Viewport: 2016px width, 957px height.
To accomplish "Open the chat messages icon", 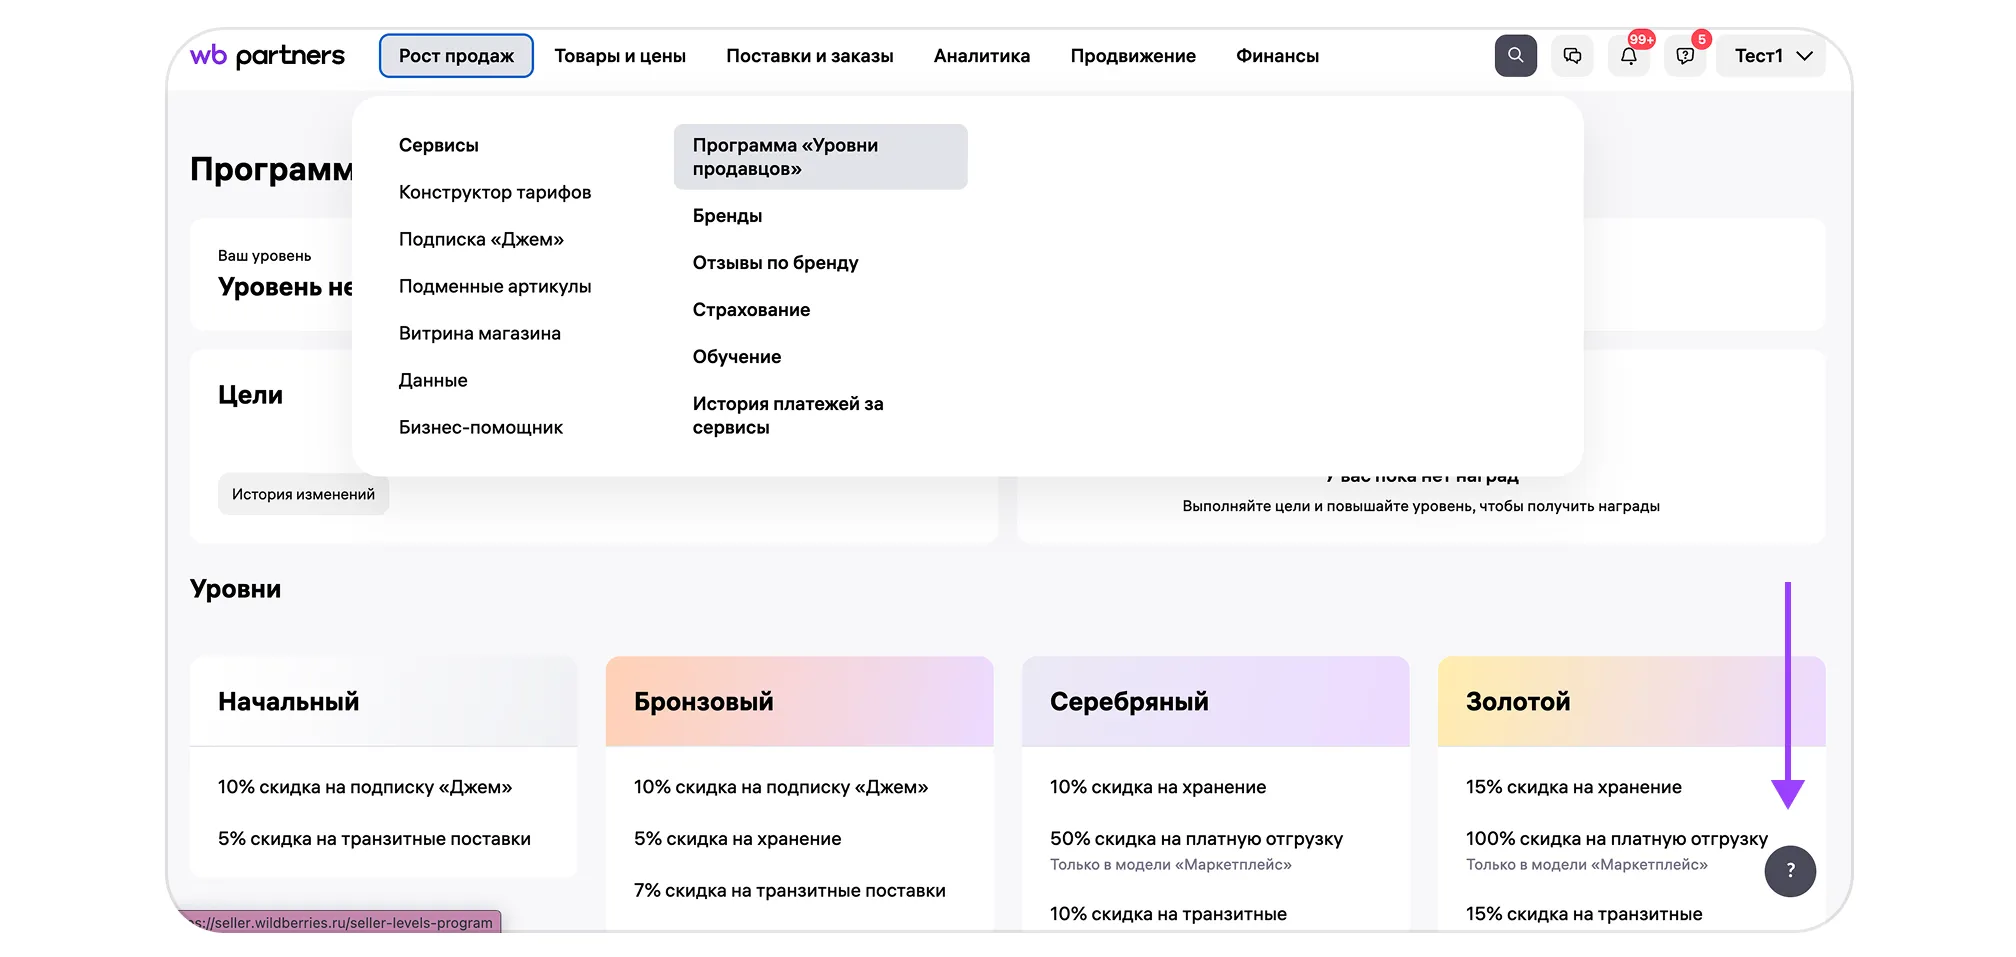I will pos(1572,56).
